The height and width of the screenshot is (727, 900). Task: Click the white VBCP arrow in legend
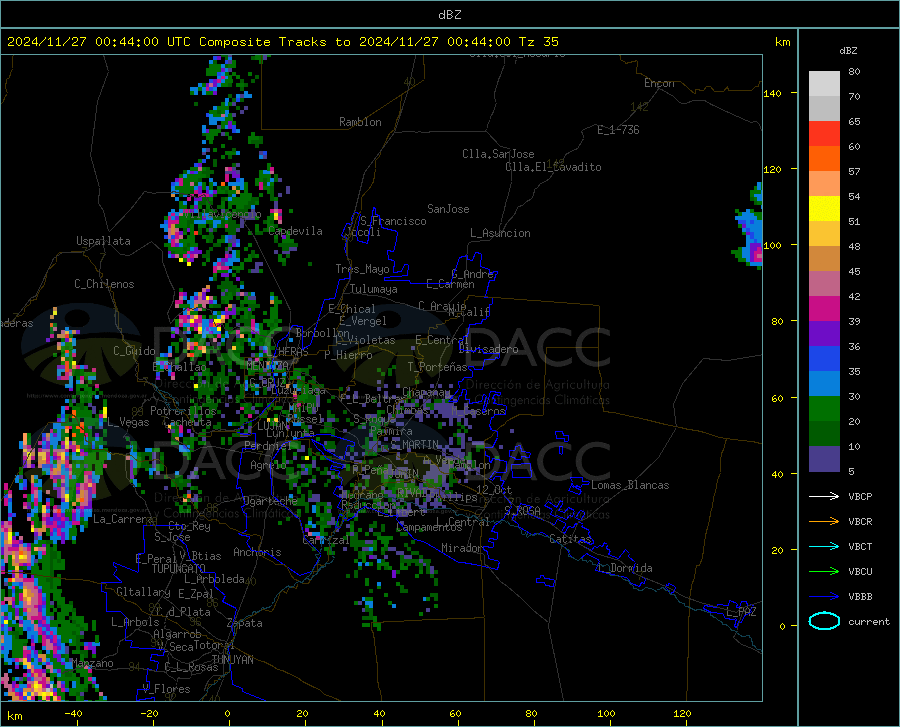coord(824,496)
